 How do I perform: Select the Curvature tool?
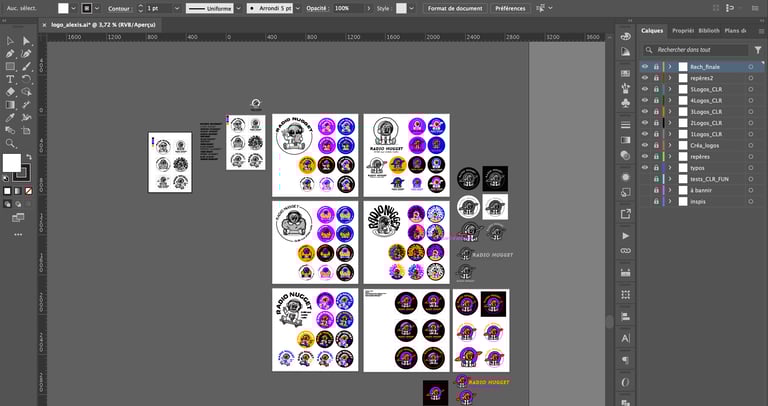click(26, 54)
